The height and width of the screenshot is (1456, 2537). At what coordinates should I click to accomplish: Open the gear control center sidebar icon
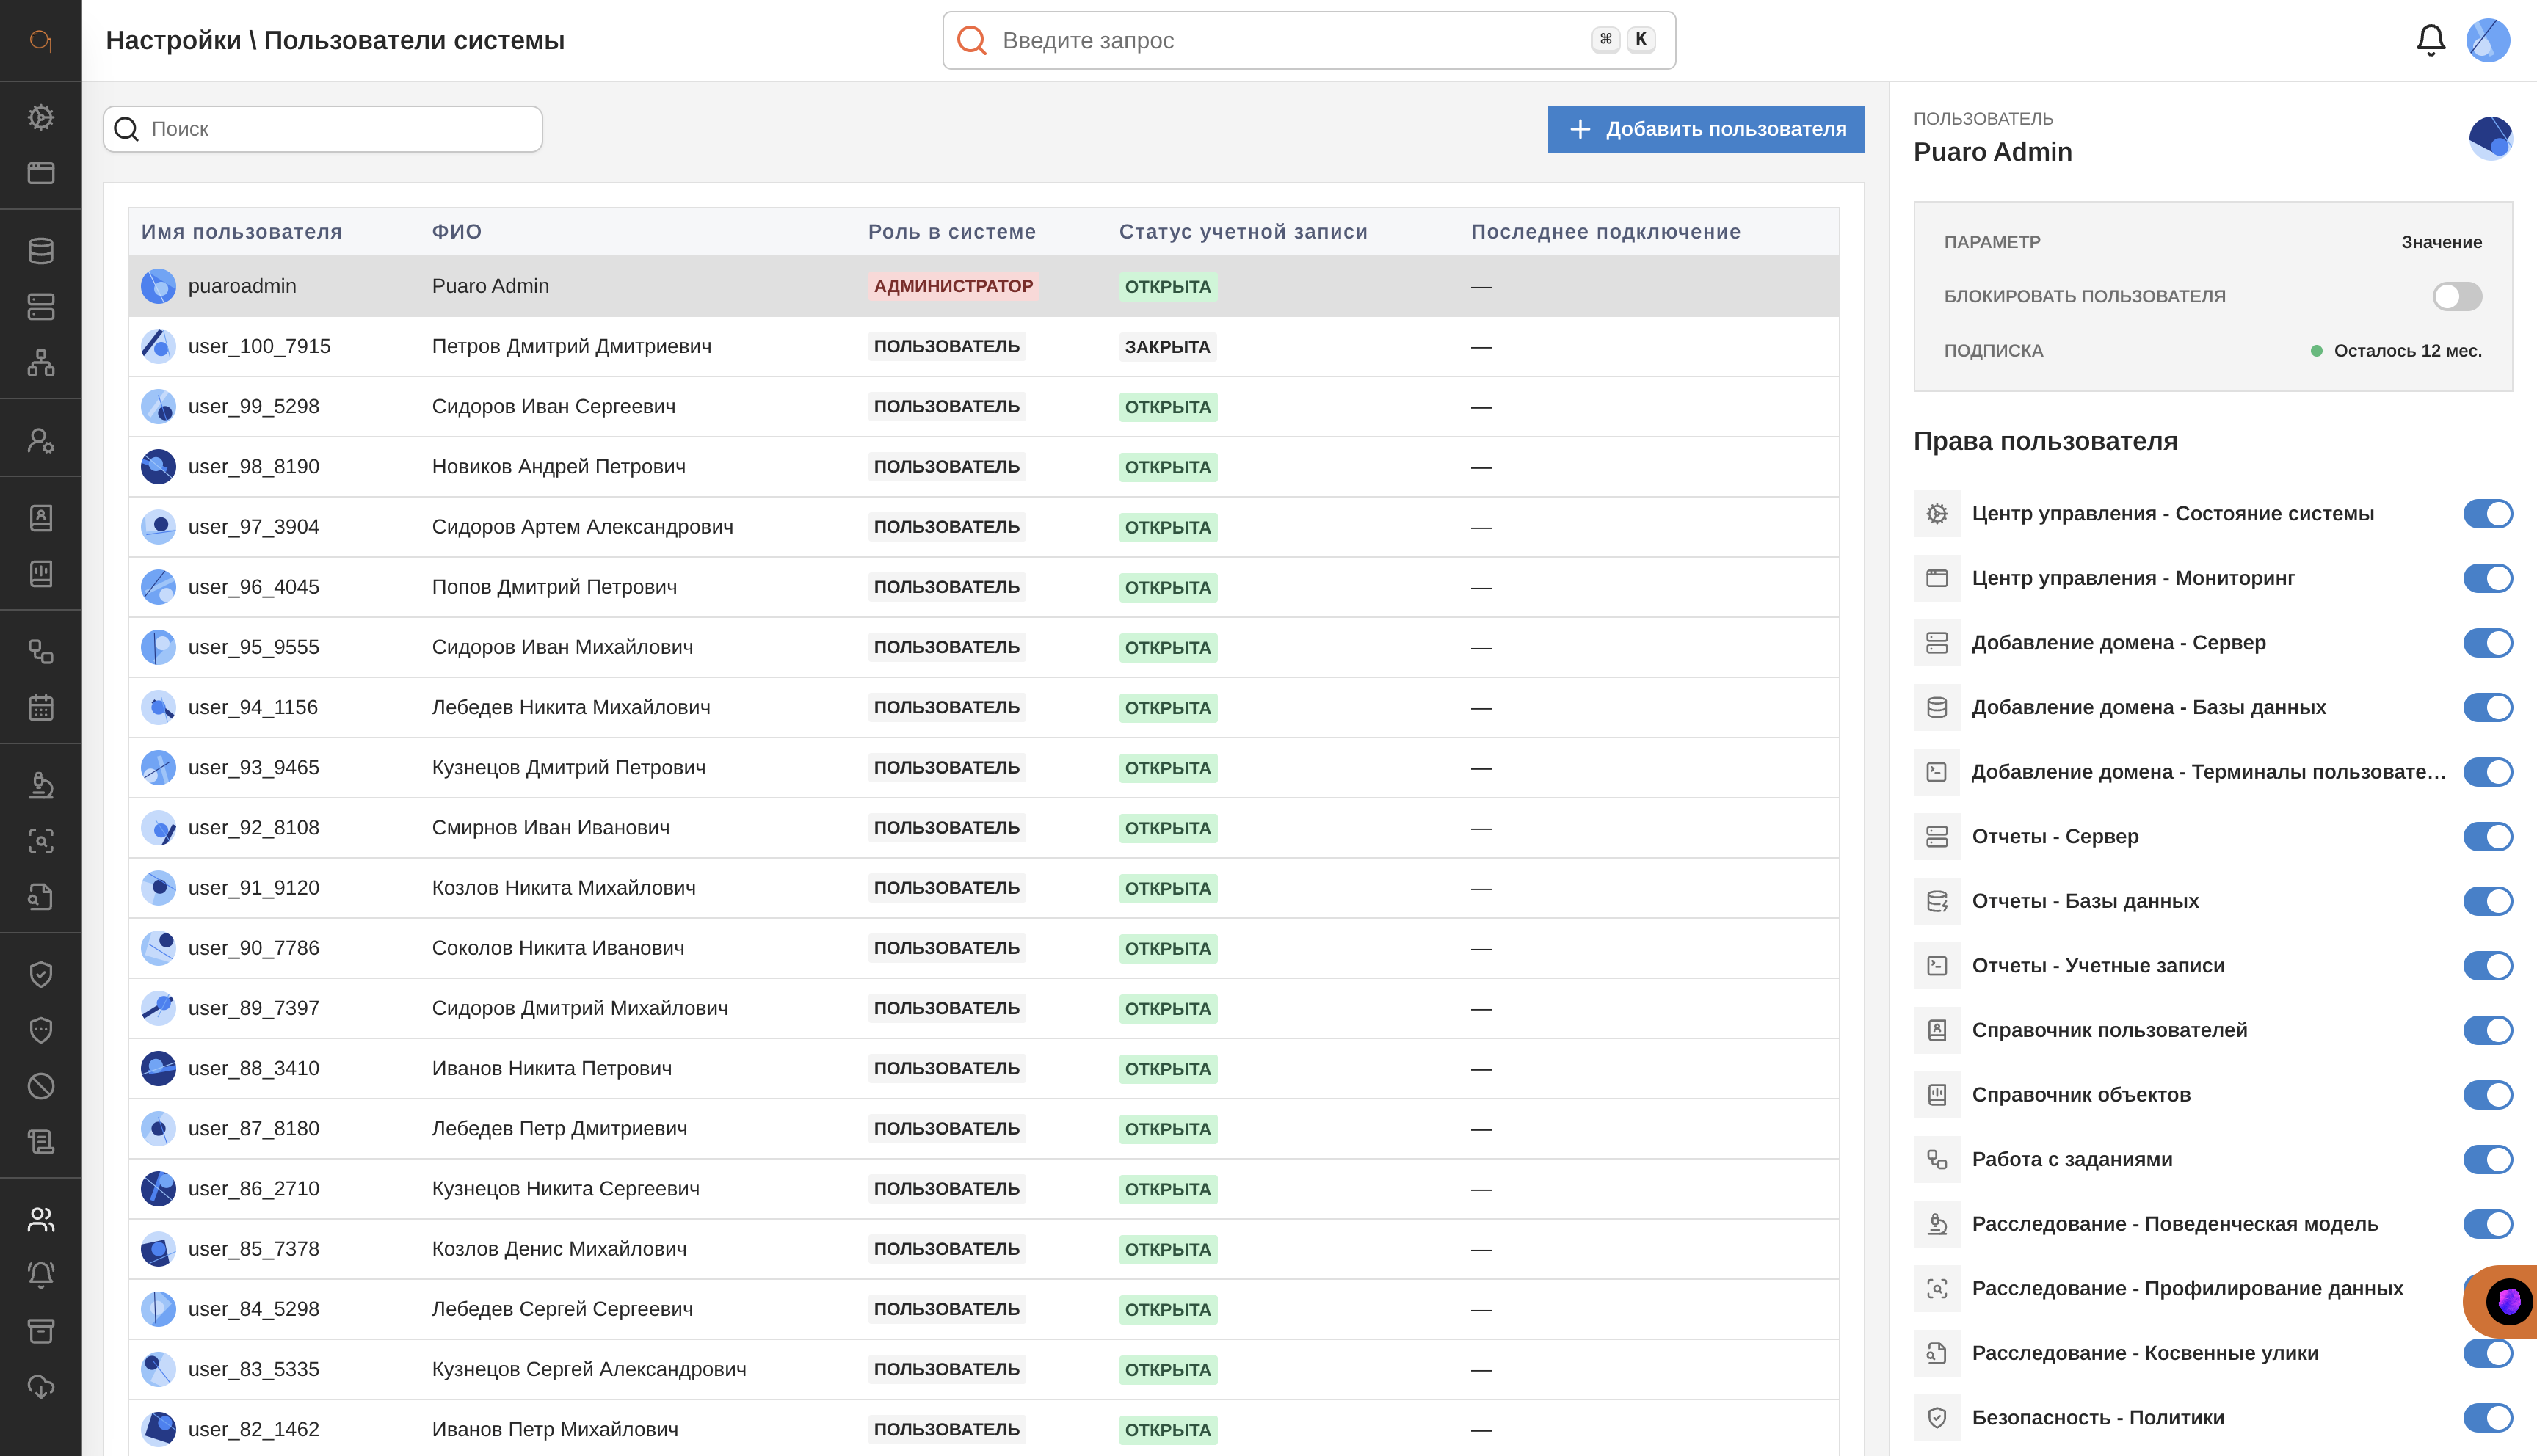[41, 117]
